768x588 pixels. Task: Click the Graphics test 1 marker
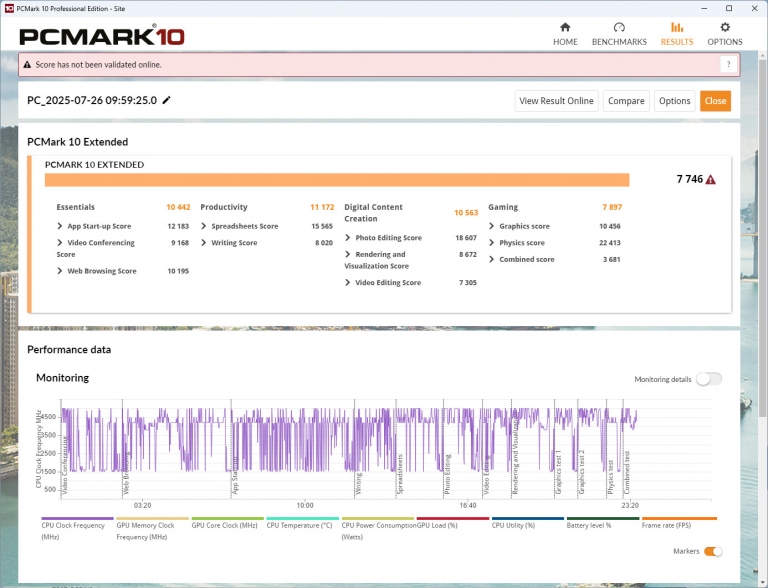[558, 471]
